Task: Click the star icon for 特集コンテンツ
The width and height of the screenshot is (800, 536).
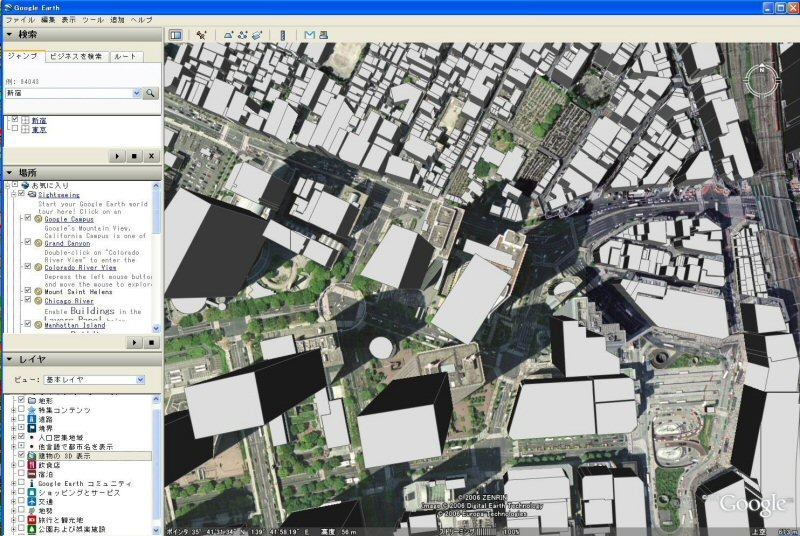Action: [x=32, y=410]
